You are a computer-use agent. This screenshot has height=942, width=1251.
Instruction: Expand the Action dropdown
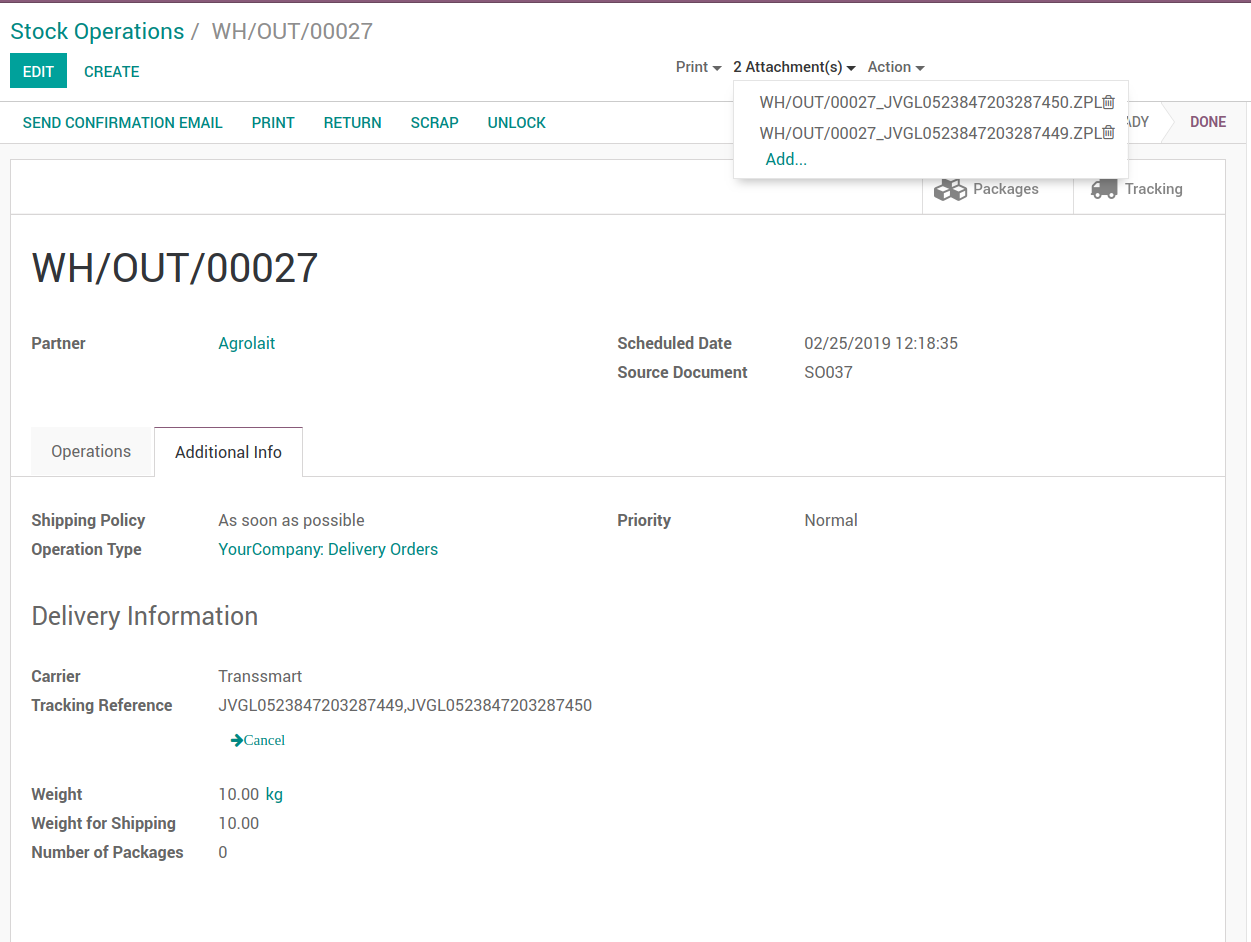click(896, 67)
